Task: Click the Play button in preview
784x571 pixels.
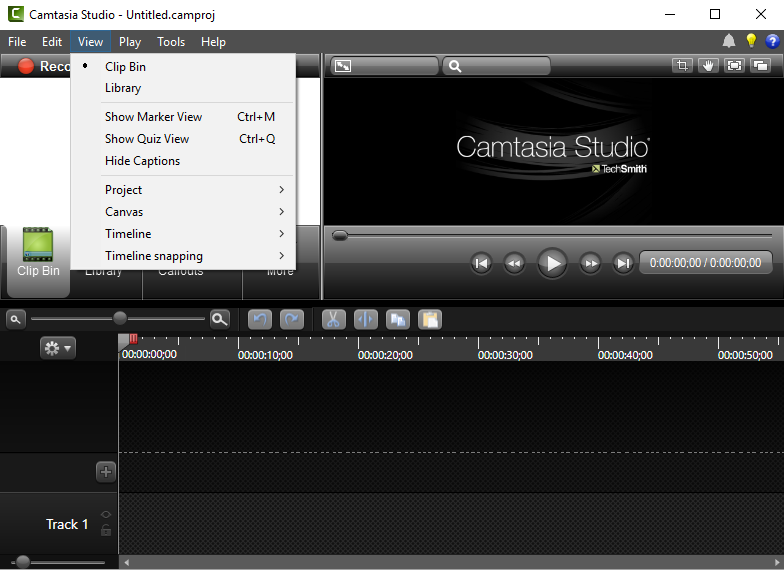Action: (552, 263)
